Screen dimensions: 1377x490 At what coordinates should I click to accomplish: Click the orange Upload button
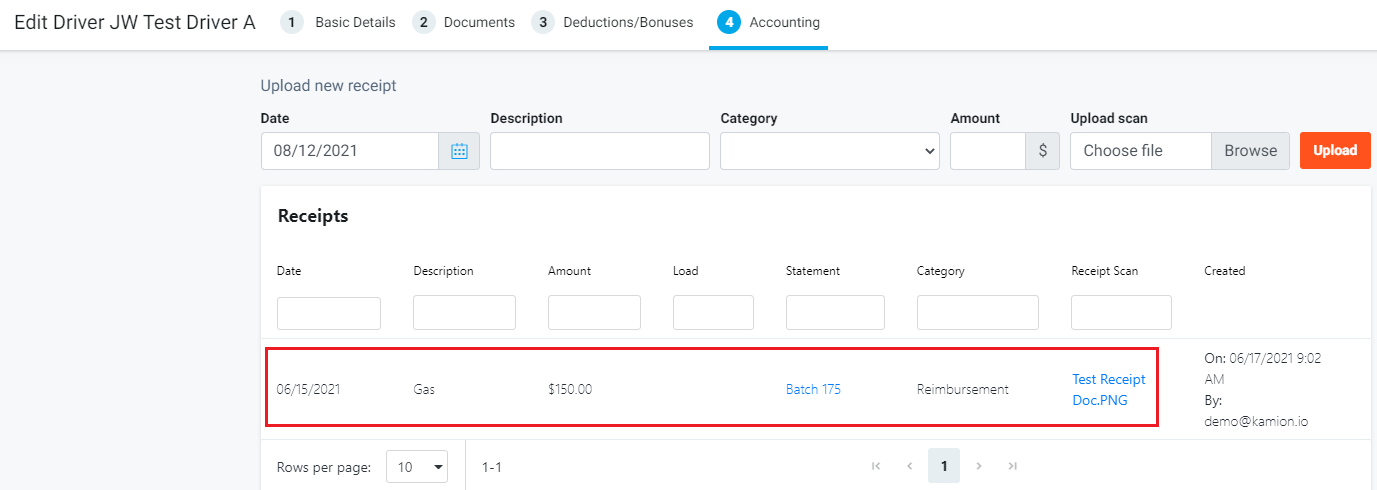click(1335, 151)
